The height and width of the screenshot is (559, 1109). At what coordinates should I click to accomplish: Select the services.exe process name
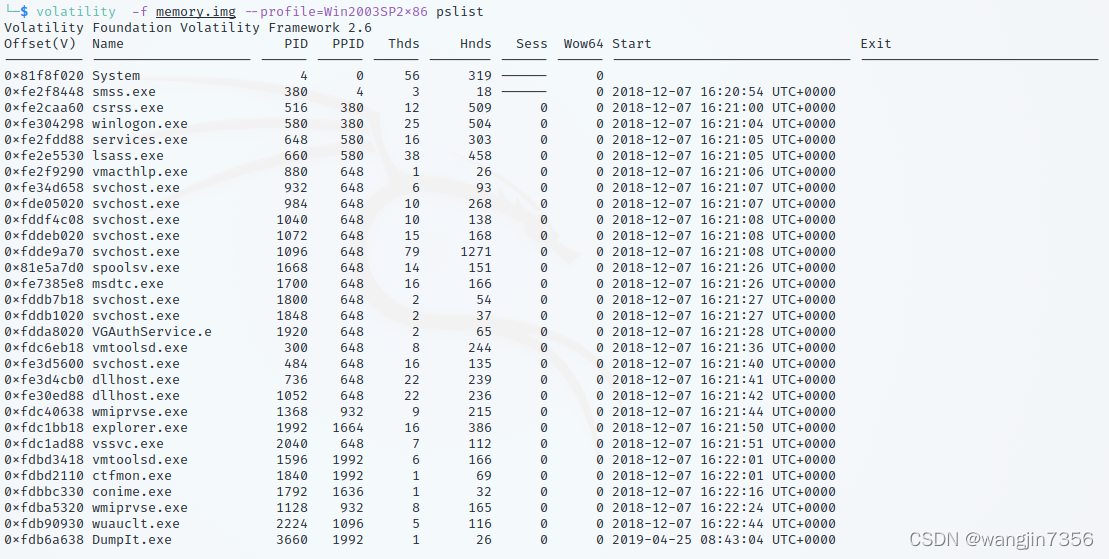[140, 139]
